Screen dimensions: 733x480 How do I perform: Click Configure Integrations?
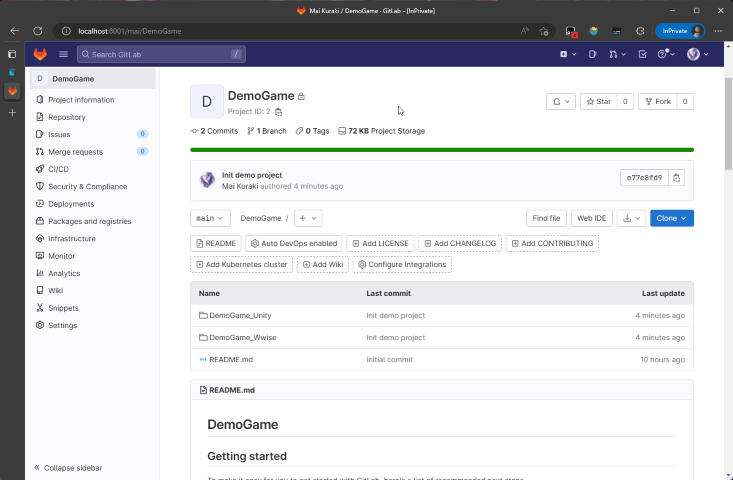(402, 265)
